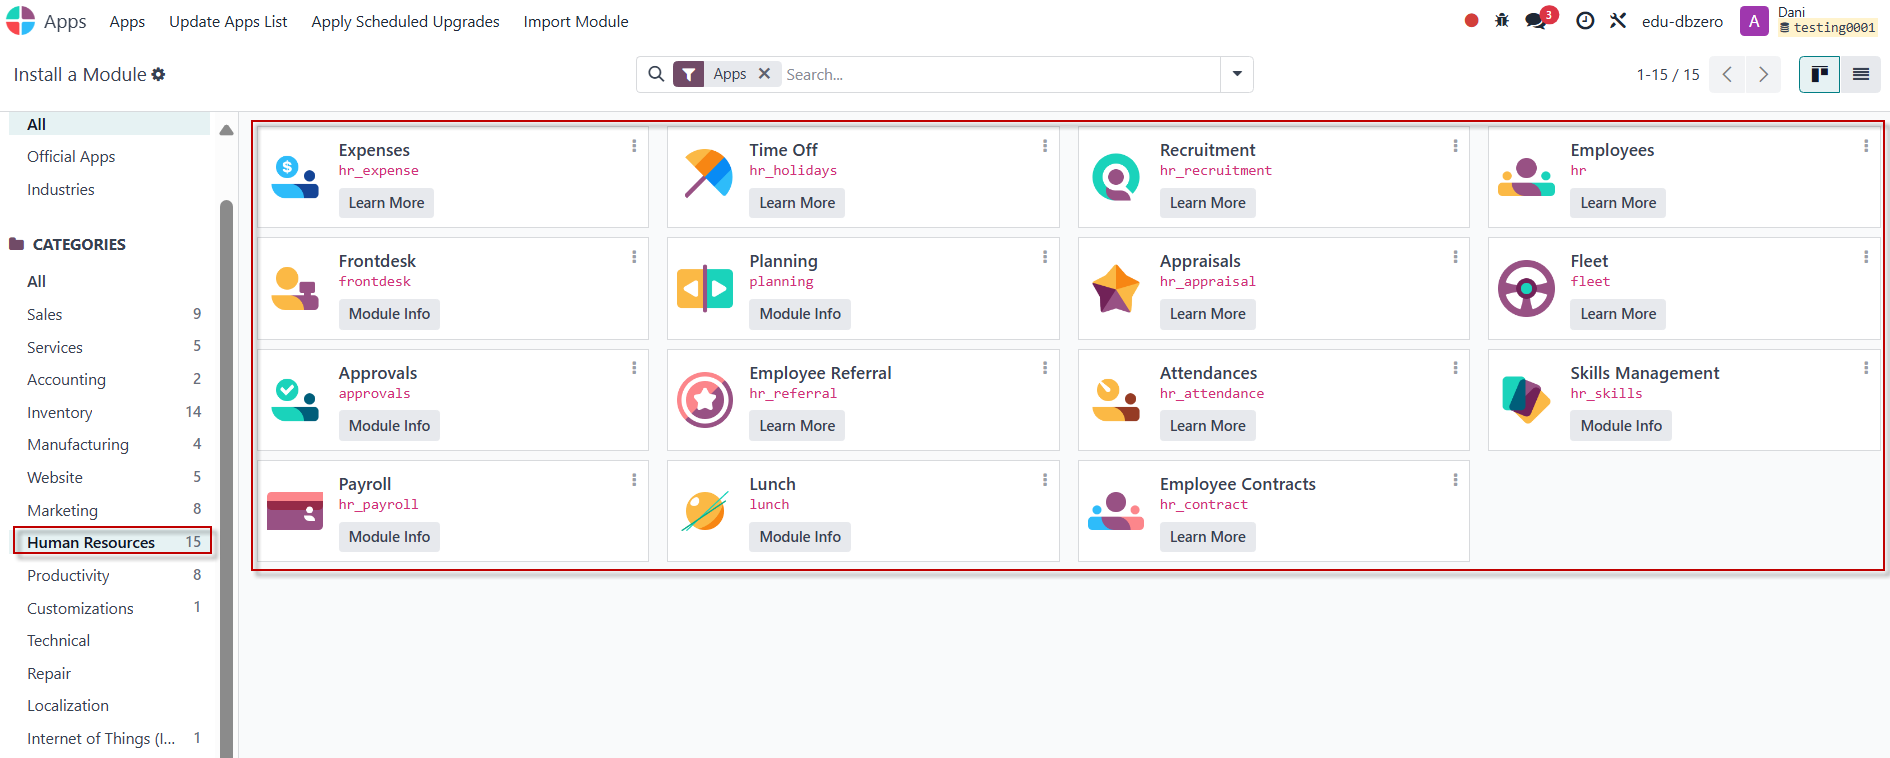This screenshot has width=1890, height=758.
Task: Go to the next page of modules
Action: (1763, 74)
